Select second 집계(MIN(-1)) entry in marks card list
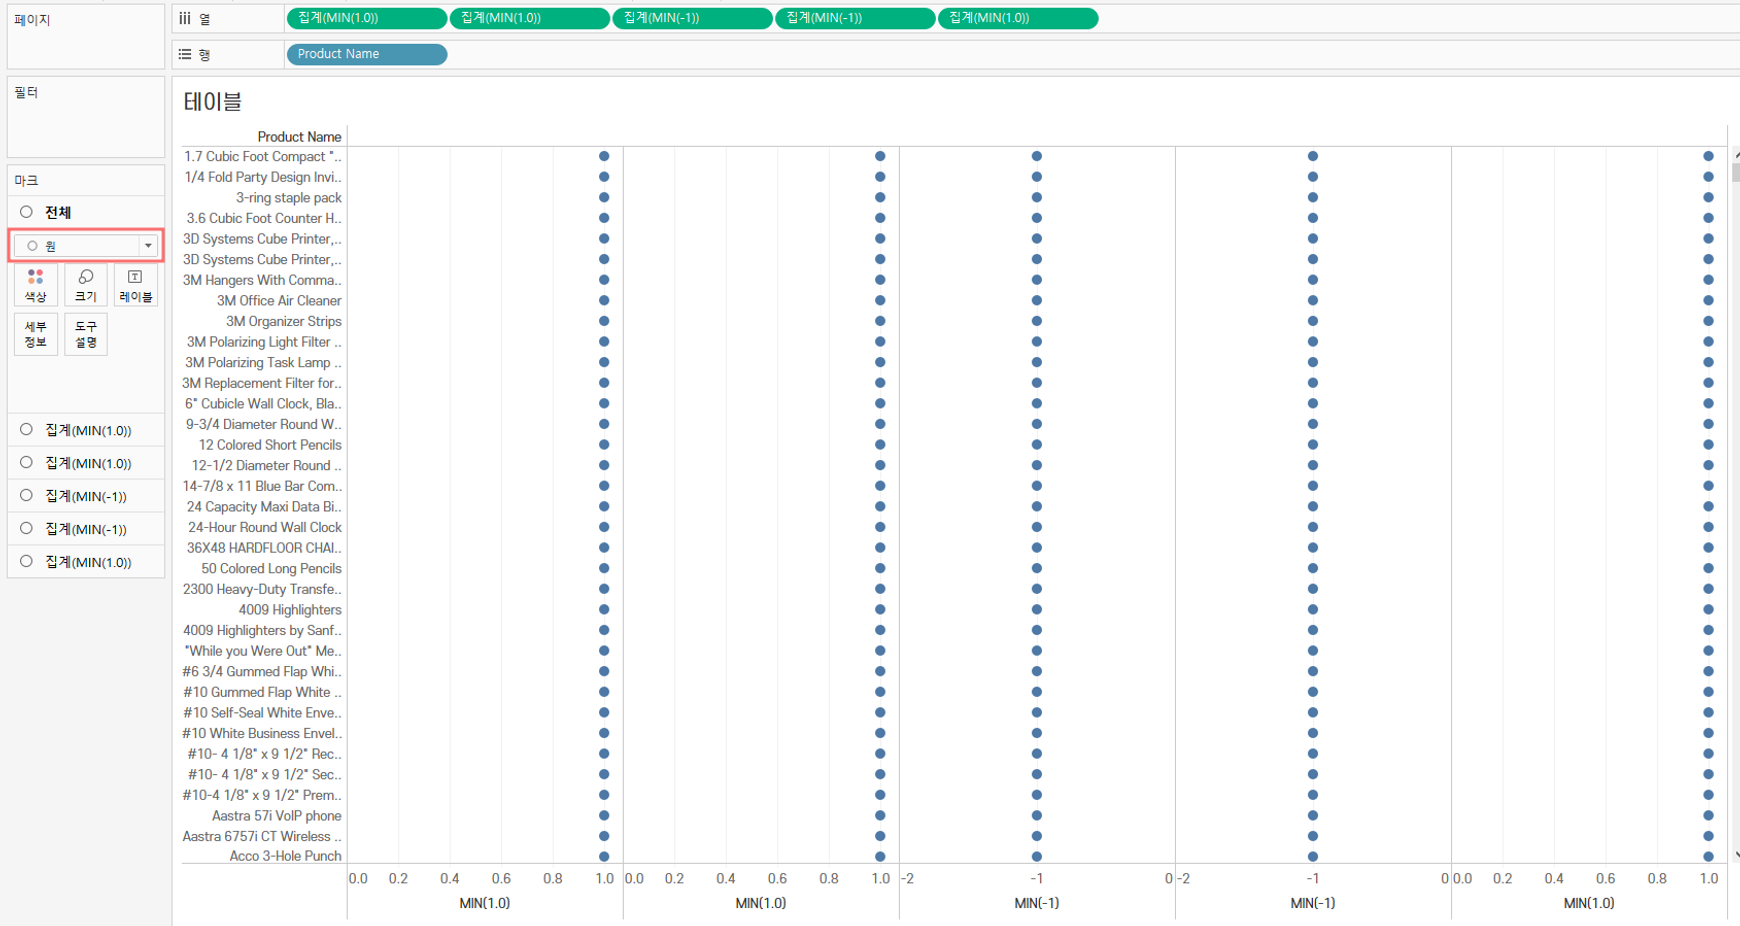 point(86,529)
